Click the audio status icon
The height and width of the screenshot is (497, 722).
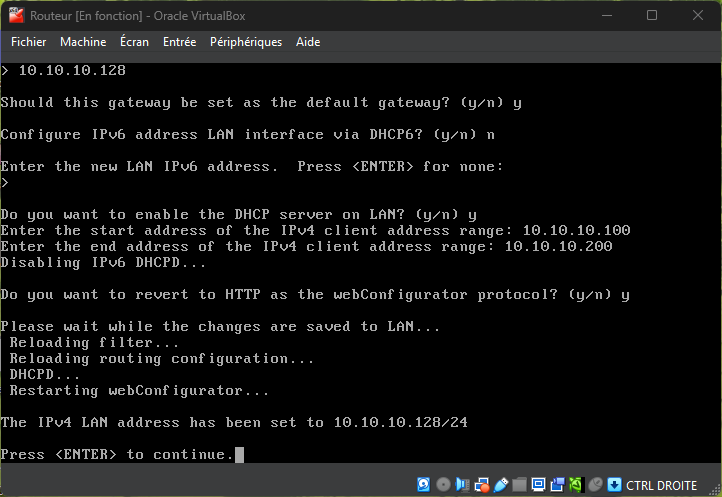point(461,485)
